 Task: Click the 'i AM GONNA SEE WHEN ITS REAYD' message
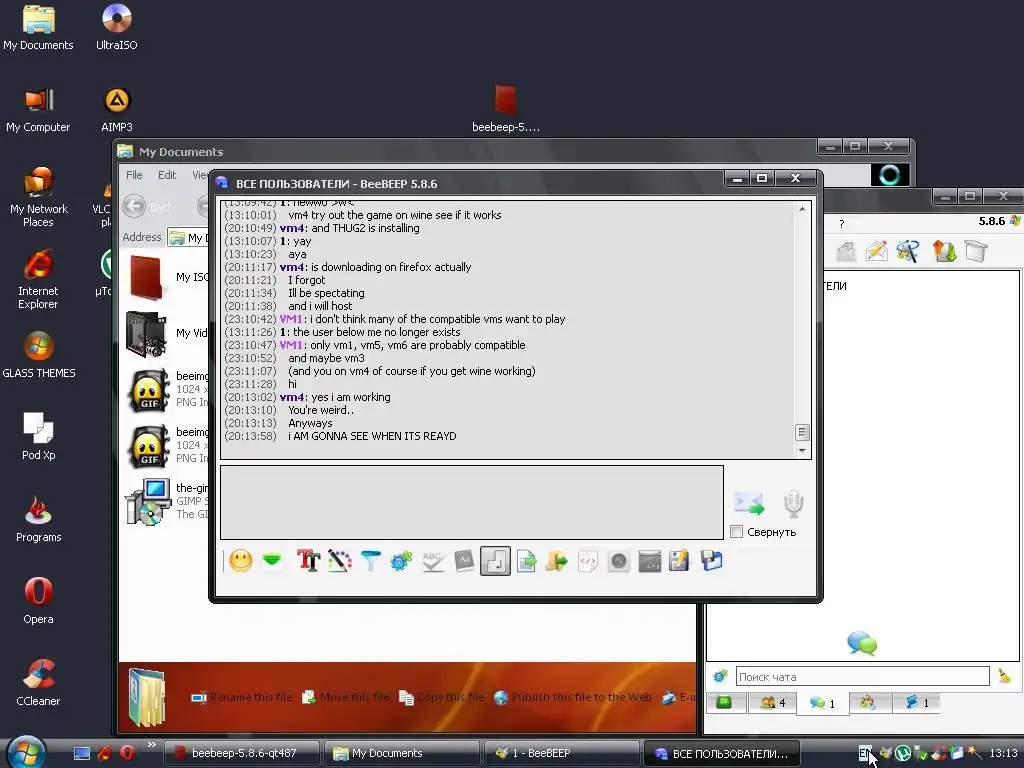point(372,436)
